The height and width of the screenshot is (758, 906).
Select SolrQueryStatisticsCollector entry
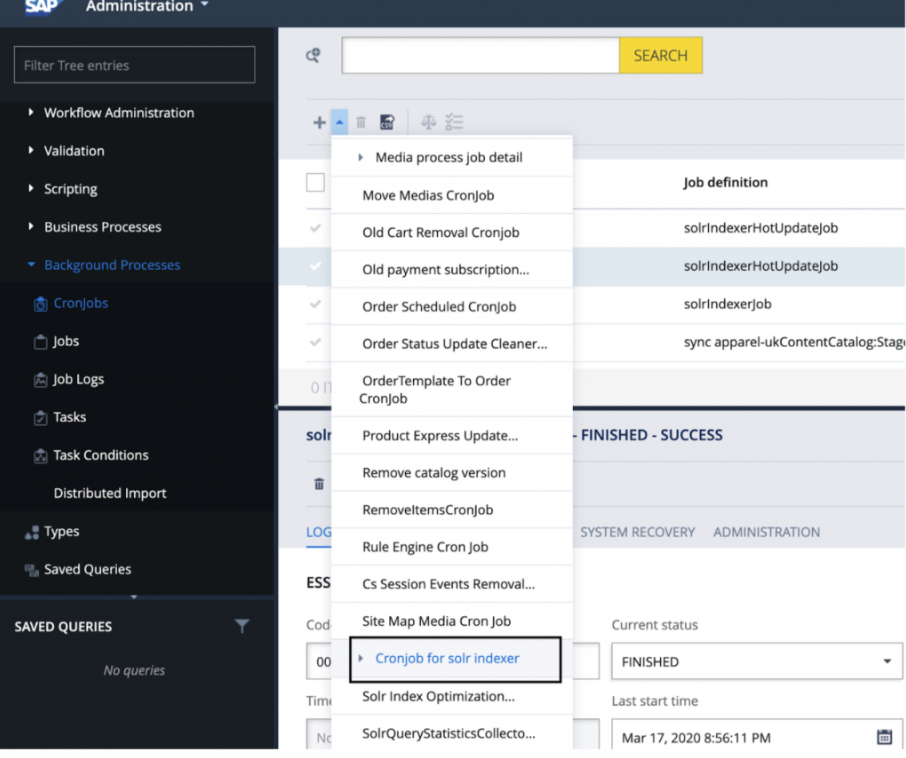click(x=452, y=733)
